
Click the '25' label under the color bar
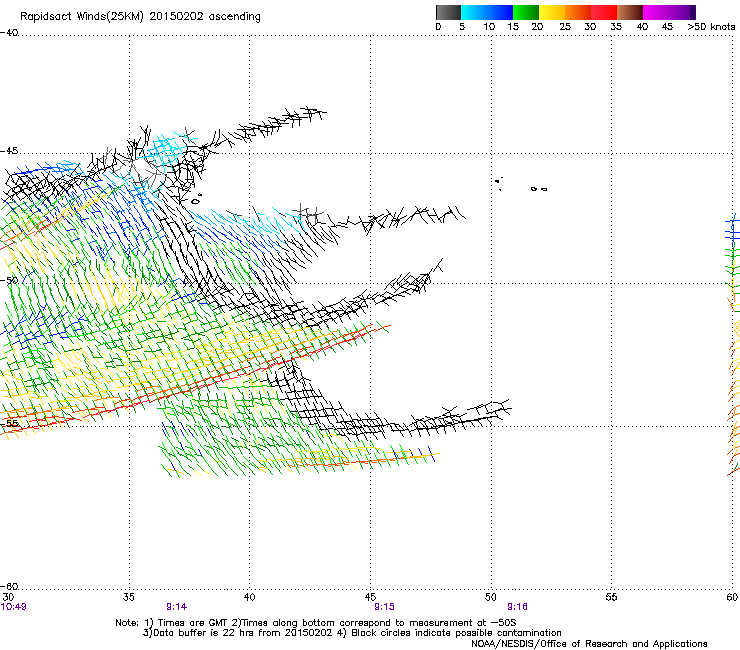pyautogui.click(x=565, y=27)
